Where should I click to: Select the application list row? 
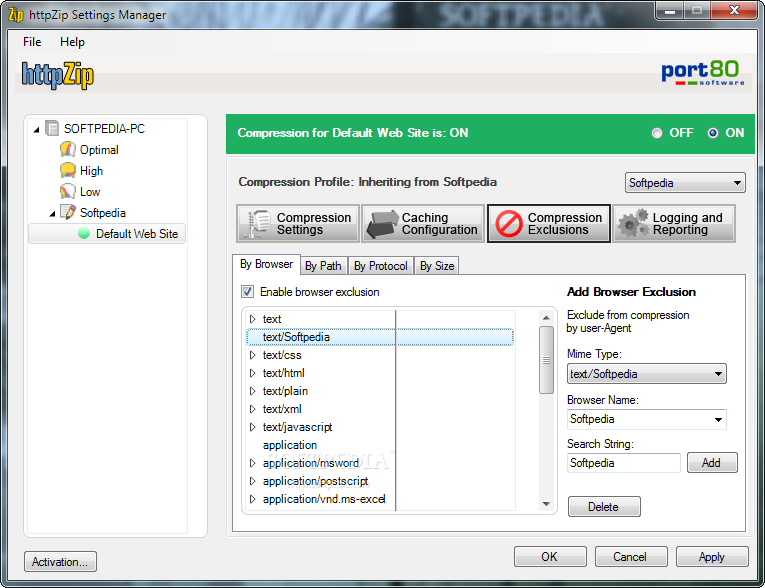[290, 445]
